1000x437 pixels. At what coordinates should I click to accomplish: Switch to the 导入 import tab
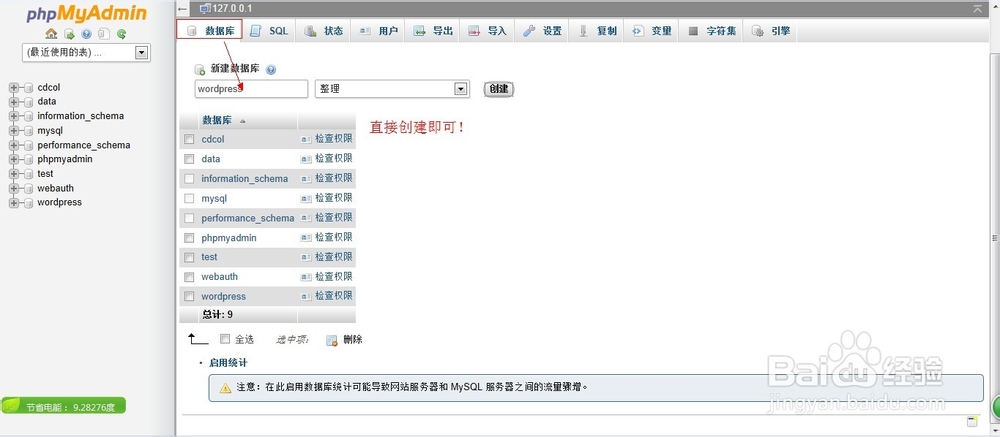click(487, 31)
